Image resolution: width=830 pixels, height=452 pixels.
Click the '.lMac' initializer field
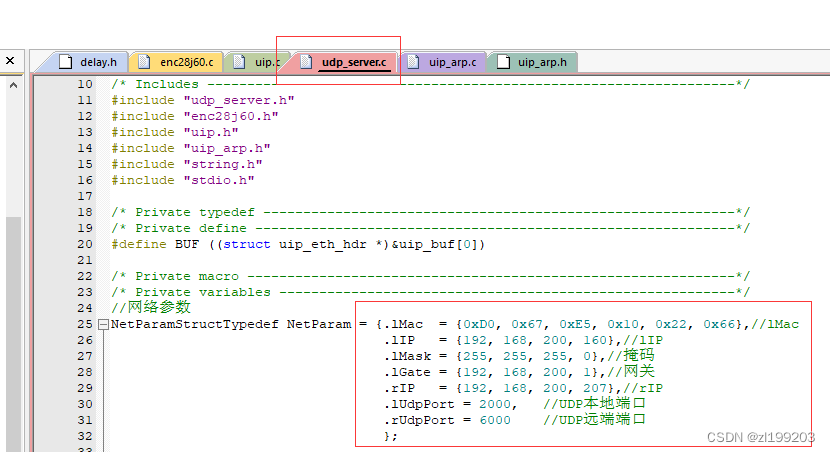[403, 324]
